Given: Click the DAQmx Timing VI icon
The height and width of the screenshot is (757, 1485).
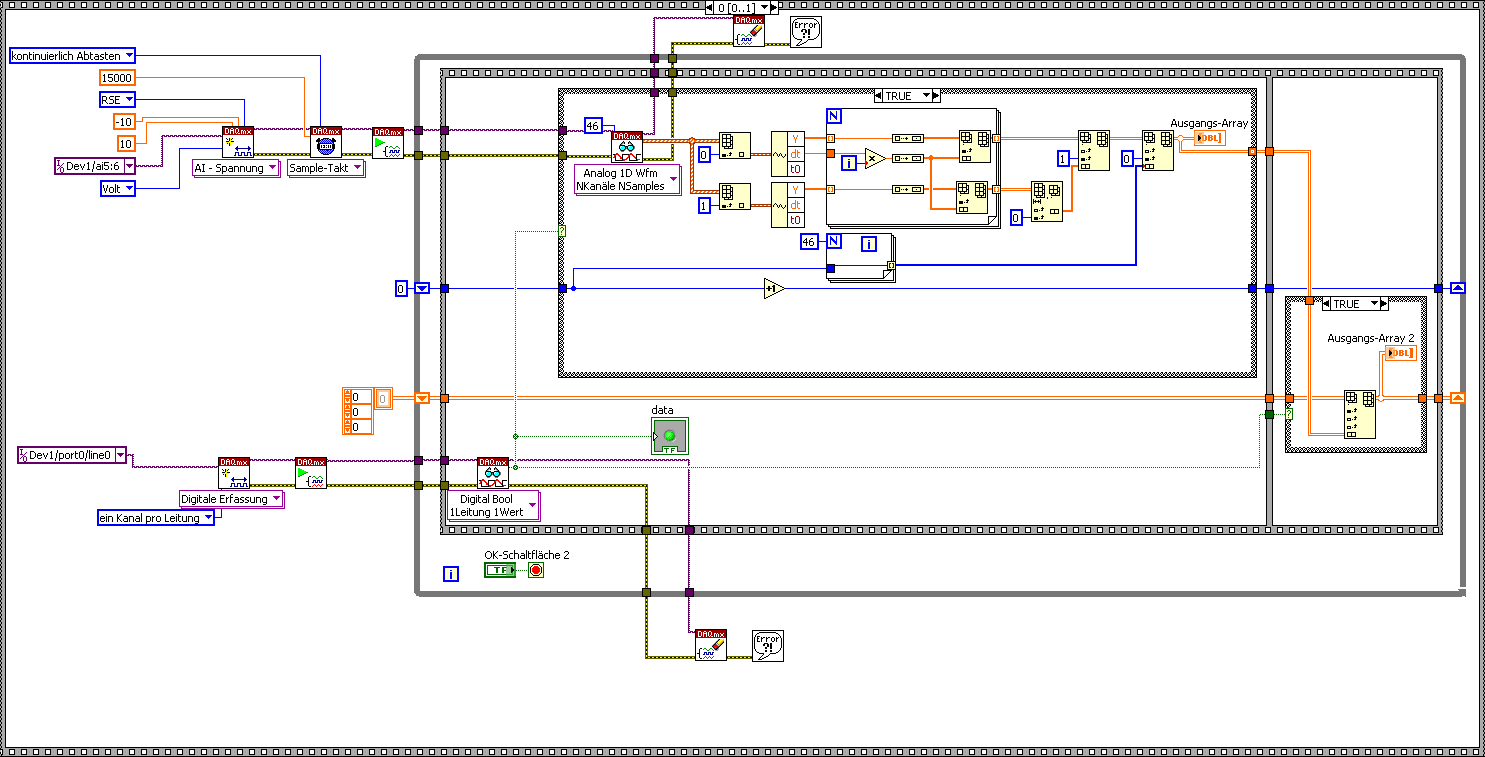Looking at the screenshot, I should (x=326, y=142).
